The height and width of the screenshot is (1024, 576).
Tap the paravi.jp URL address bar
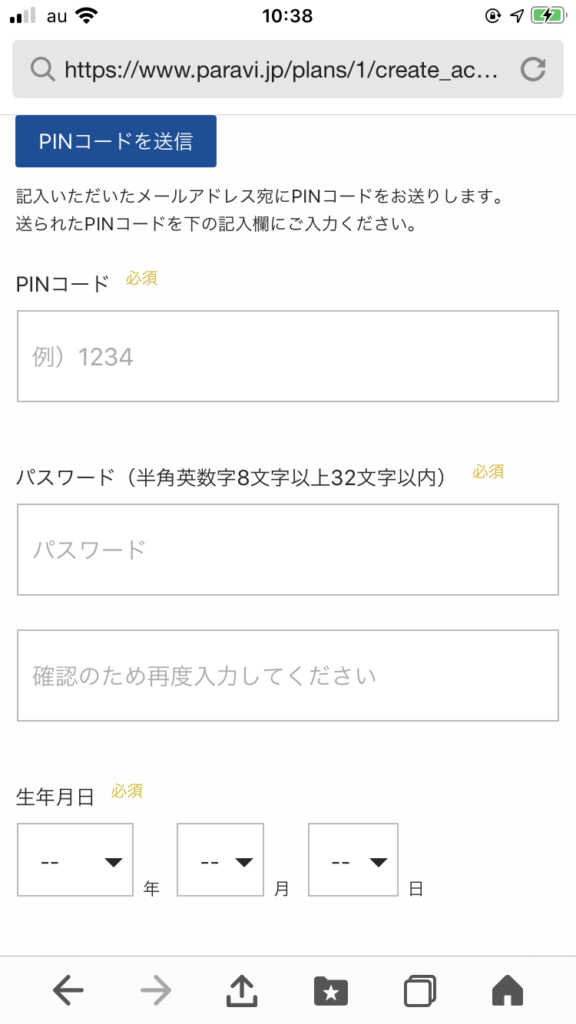click(x=288, y=69)
